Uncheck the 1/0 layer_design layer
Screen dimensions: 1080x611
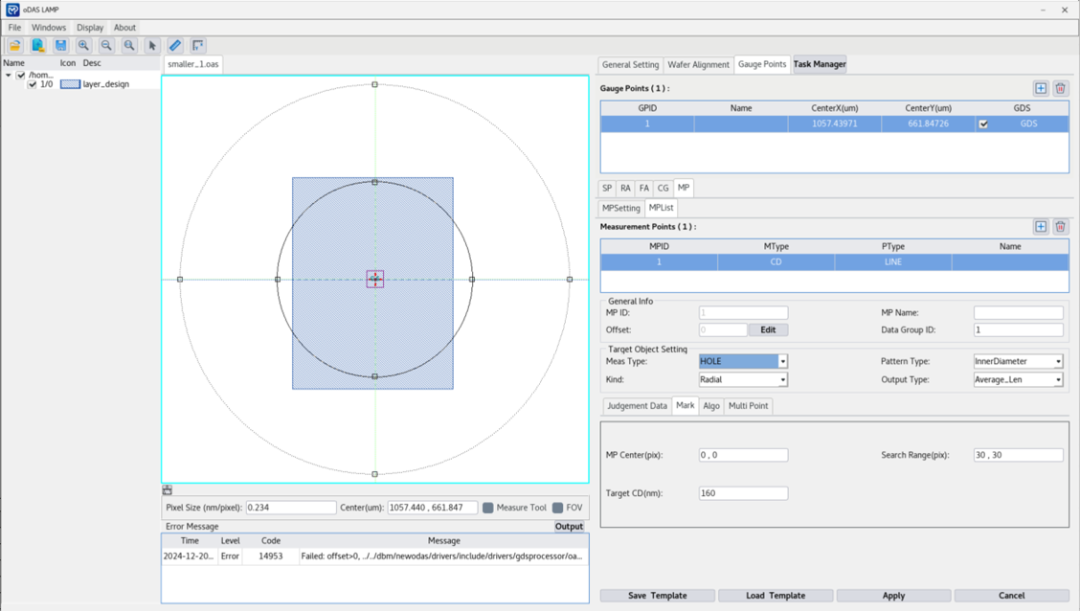tap(32, 85)
